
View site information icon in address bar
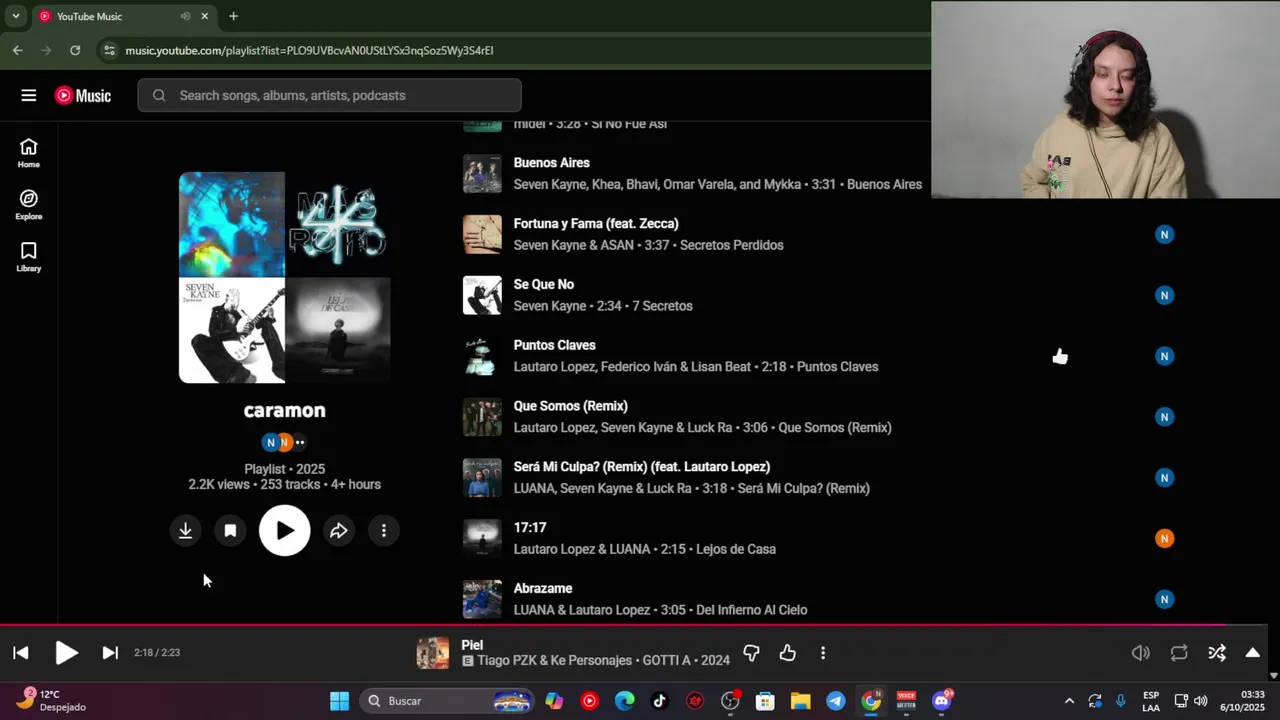pyautogui.click(x=109, y=50)
